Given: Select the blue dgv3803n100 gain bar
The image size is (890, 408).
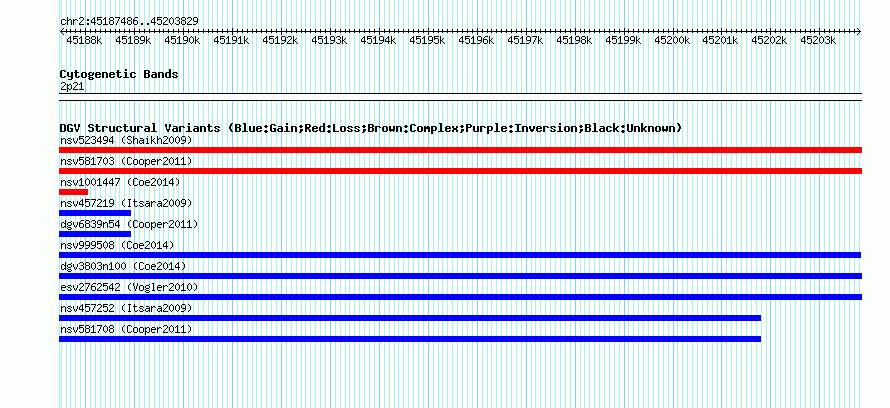Looking at the screenshot, I should pos(460,276).
